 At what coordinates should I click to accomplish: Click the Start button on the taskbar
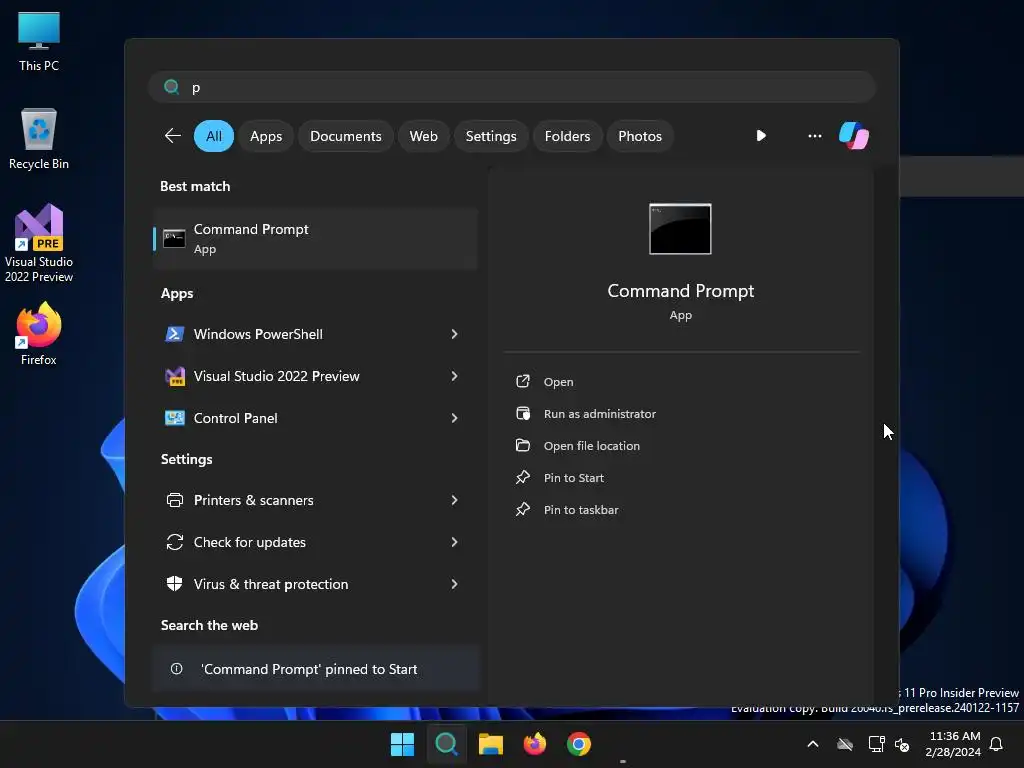[402, 744]
